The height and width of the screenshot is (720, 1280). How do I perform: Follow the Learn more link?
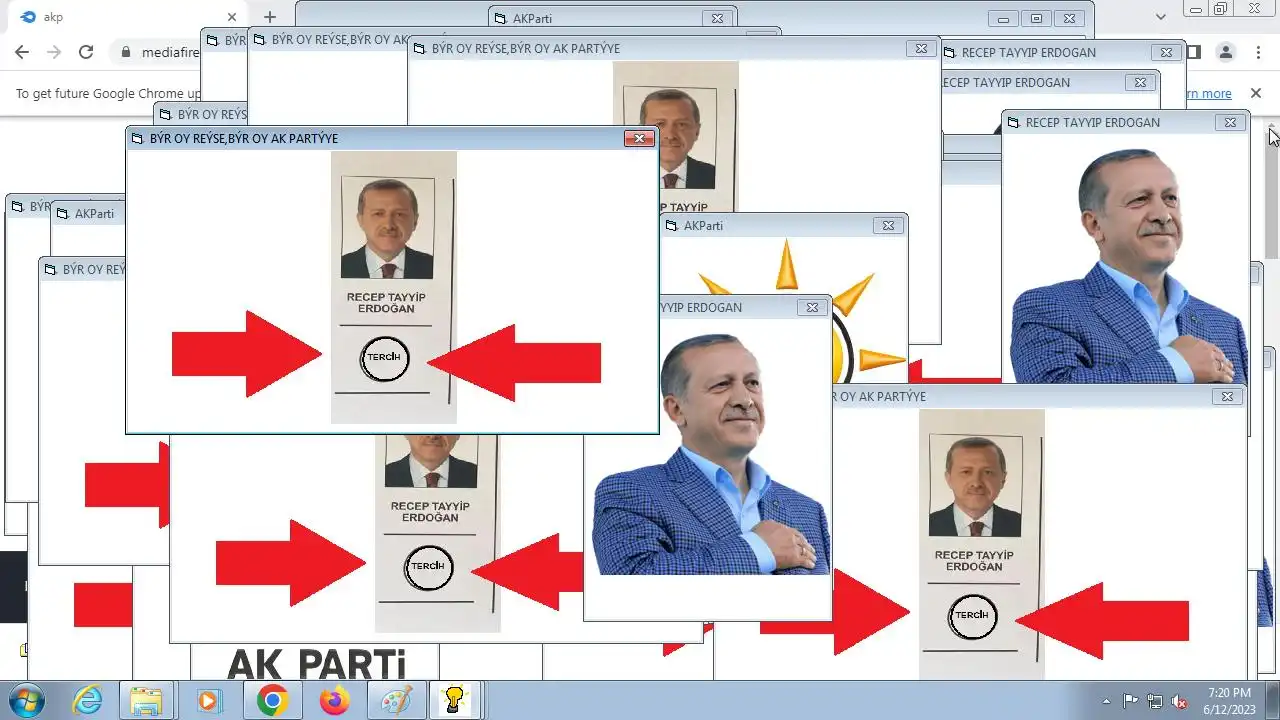[x=1209, y=93]
